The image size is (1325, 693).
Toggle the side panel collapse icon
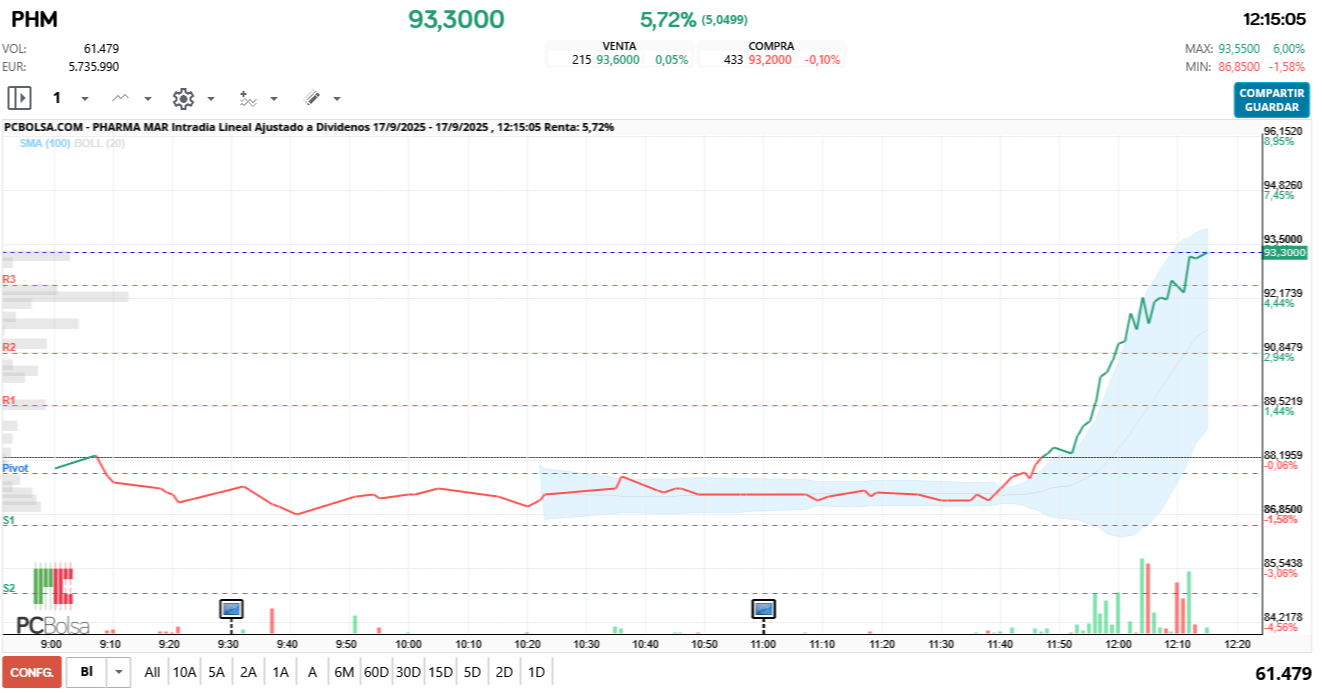click(19, 98)
